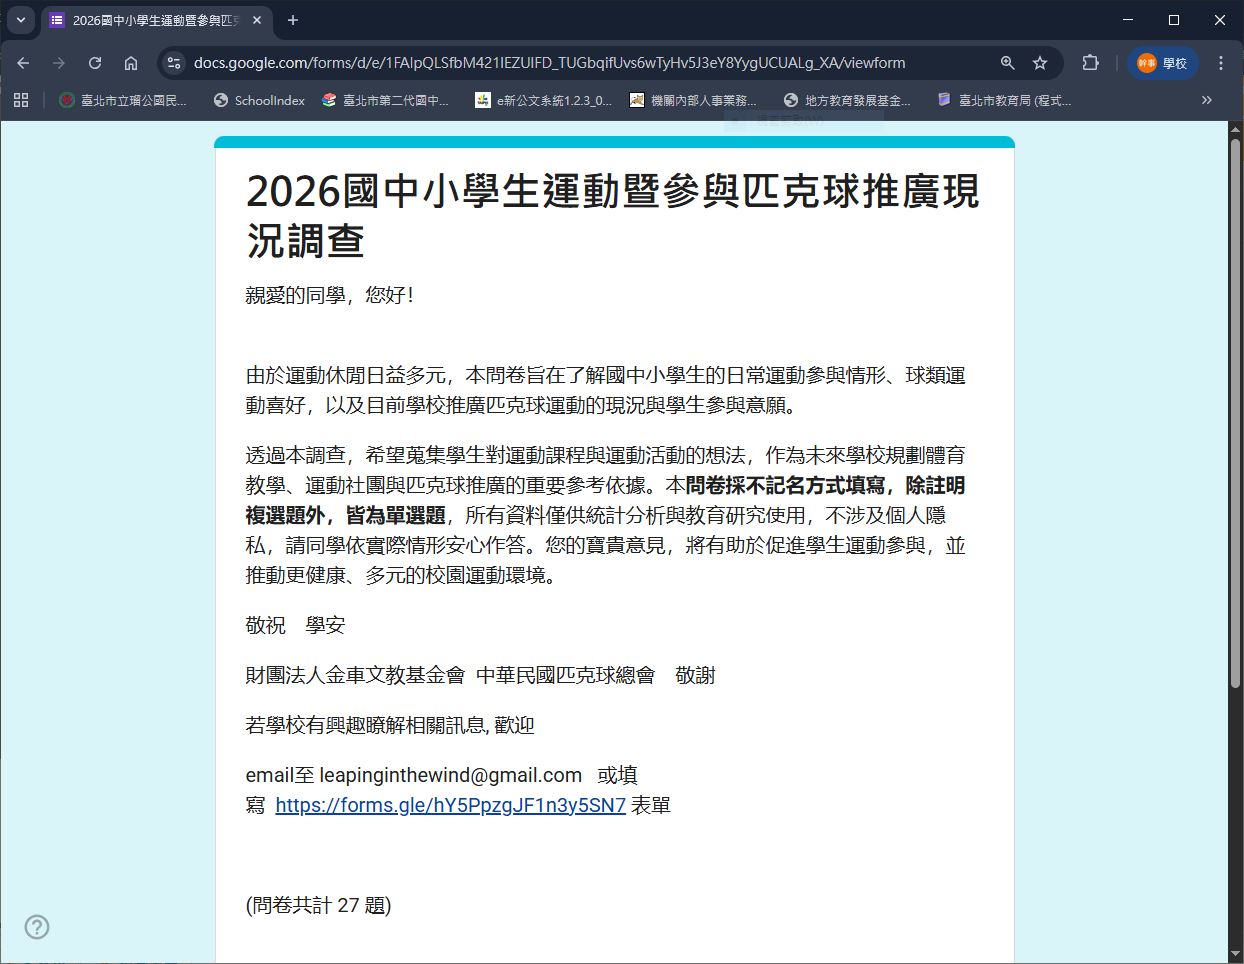Open the 機關內部人事業務 bookmark

[693, 100]
